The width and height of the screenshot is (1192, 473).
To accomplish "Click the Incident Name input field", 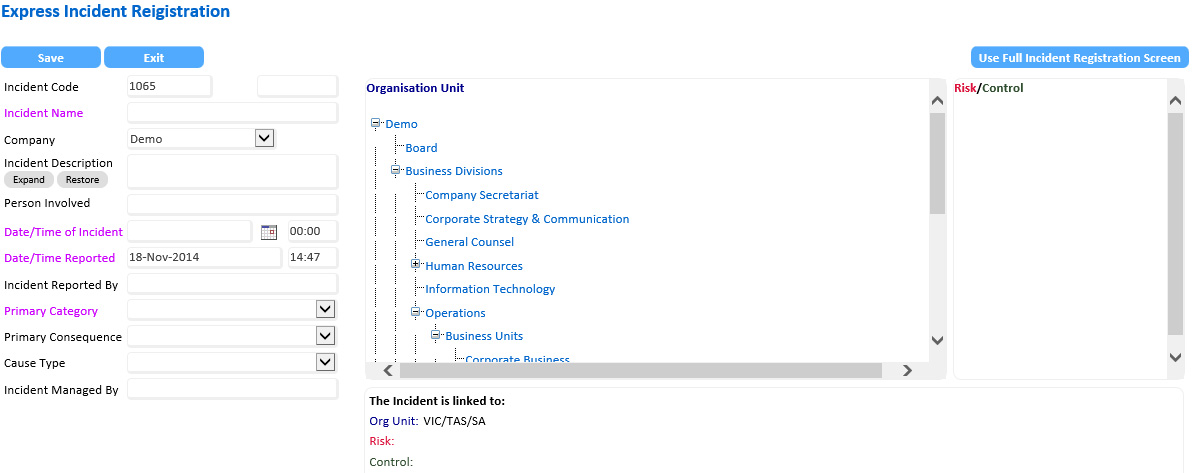I will [232, 113].
